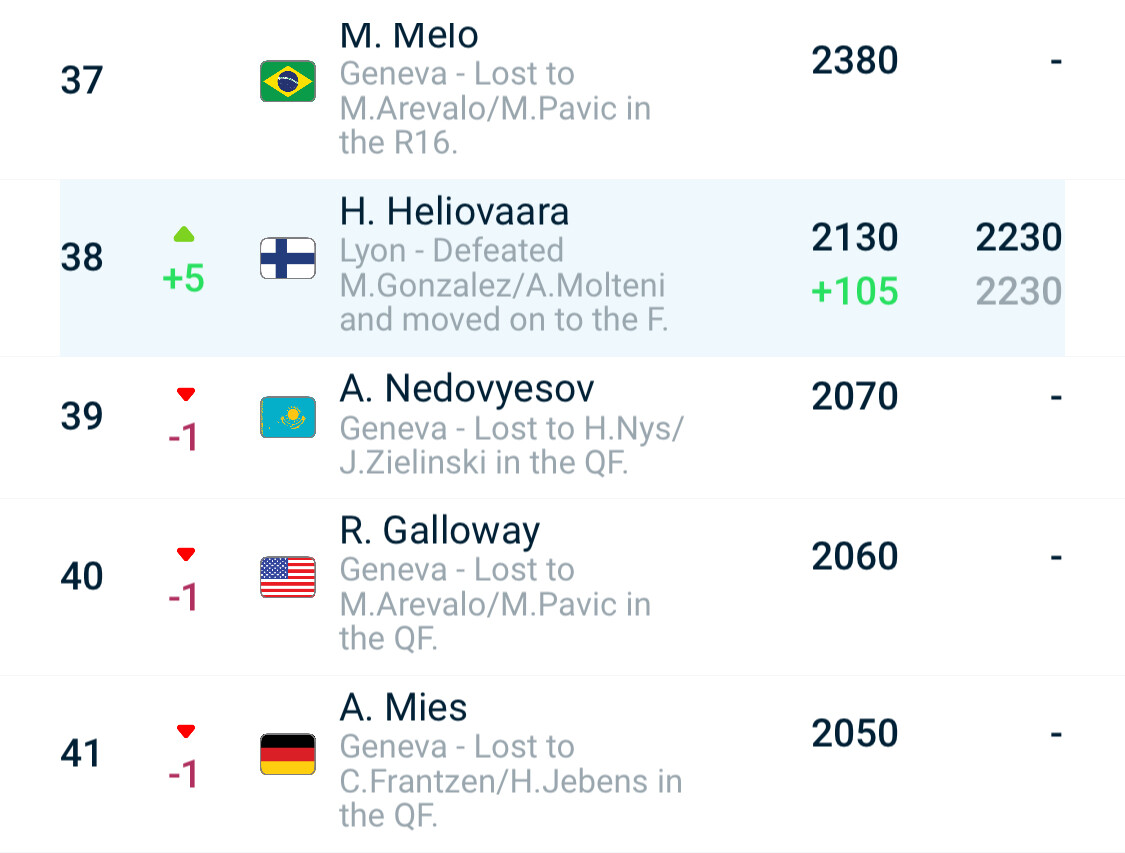Open M. Melo player name
Viewport: 1125px width, 853px height.
click(x=409, y=35)
